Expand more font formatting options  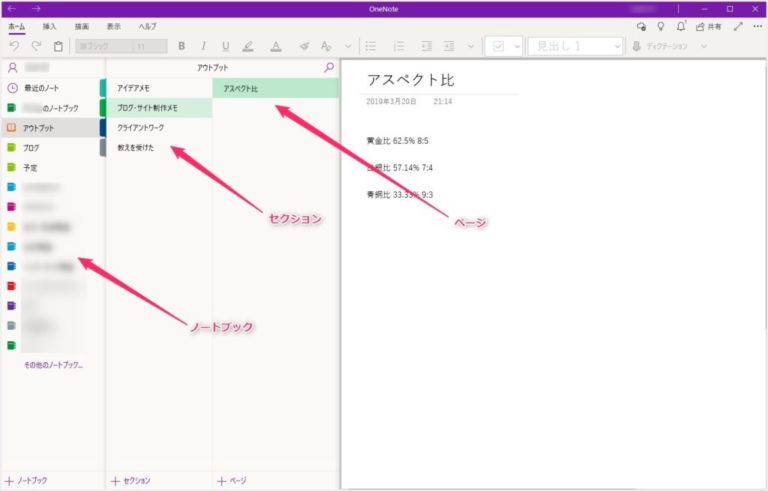(348, 47)
